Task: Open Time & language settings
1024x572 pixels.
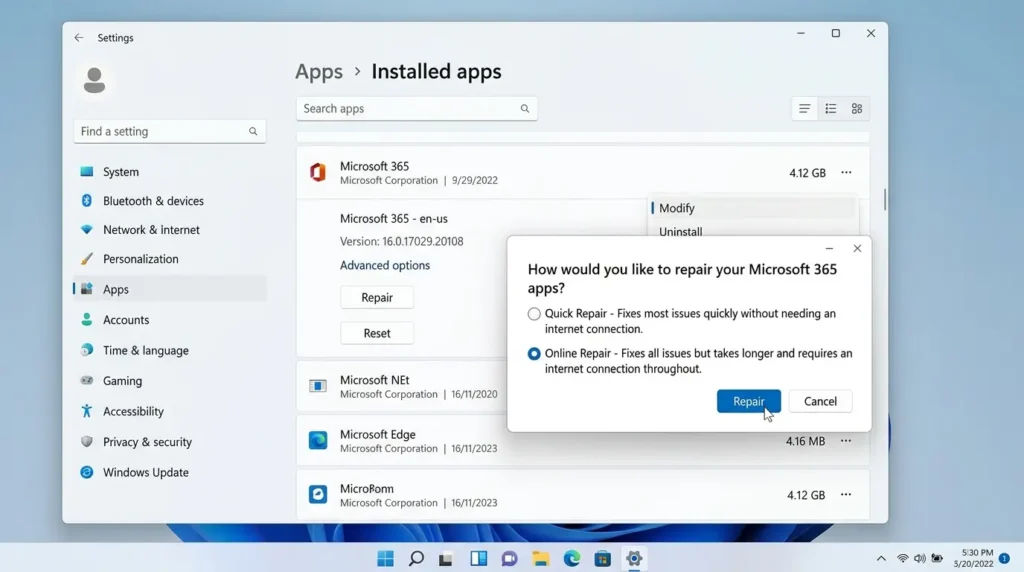Action: (x=170, y=351)
